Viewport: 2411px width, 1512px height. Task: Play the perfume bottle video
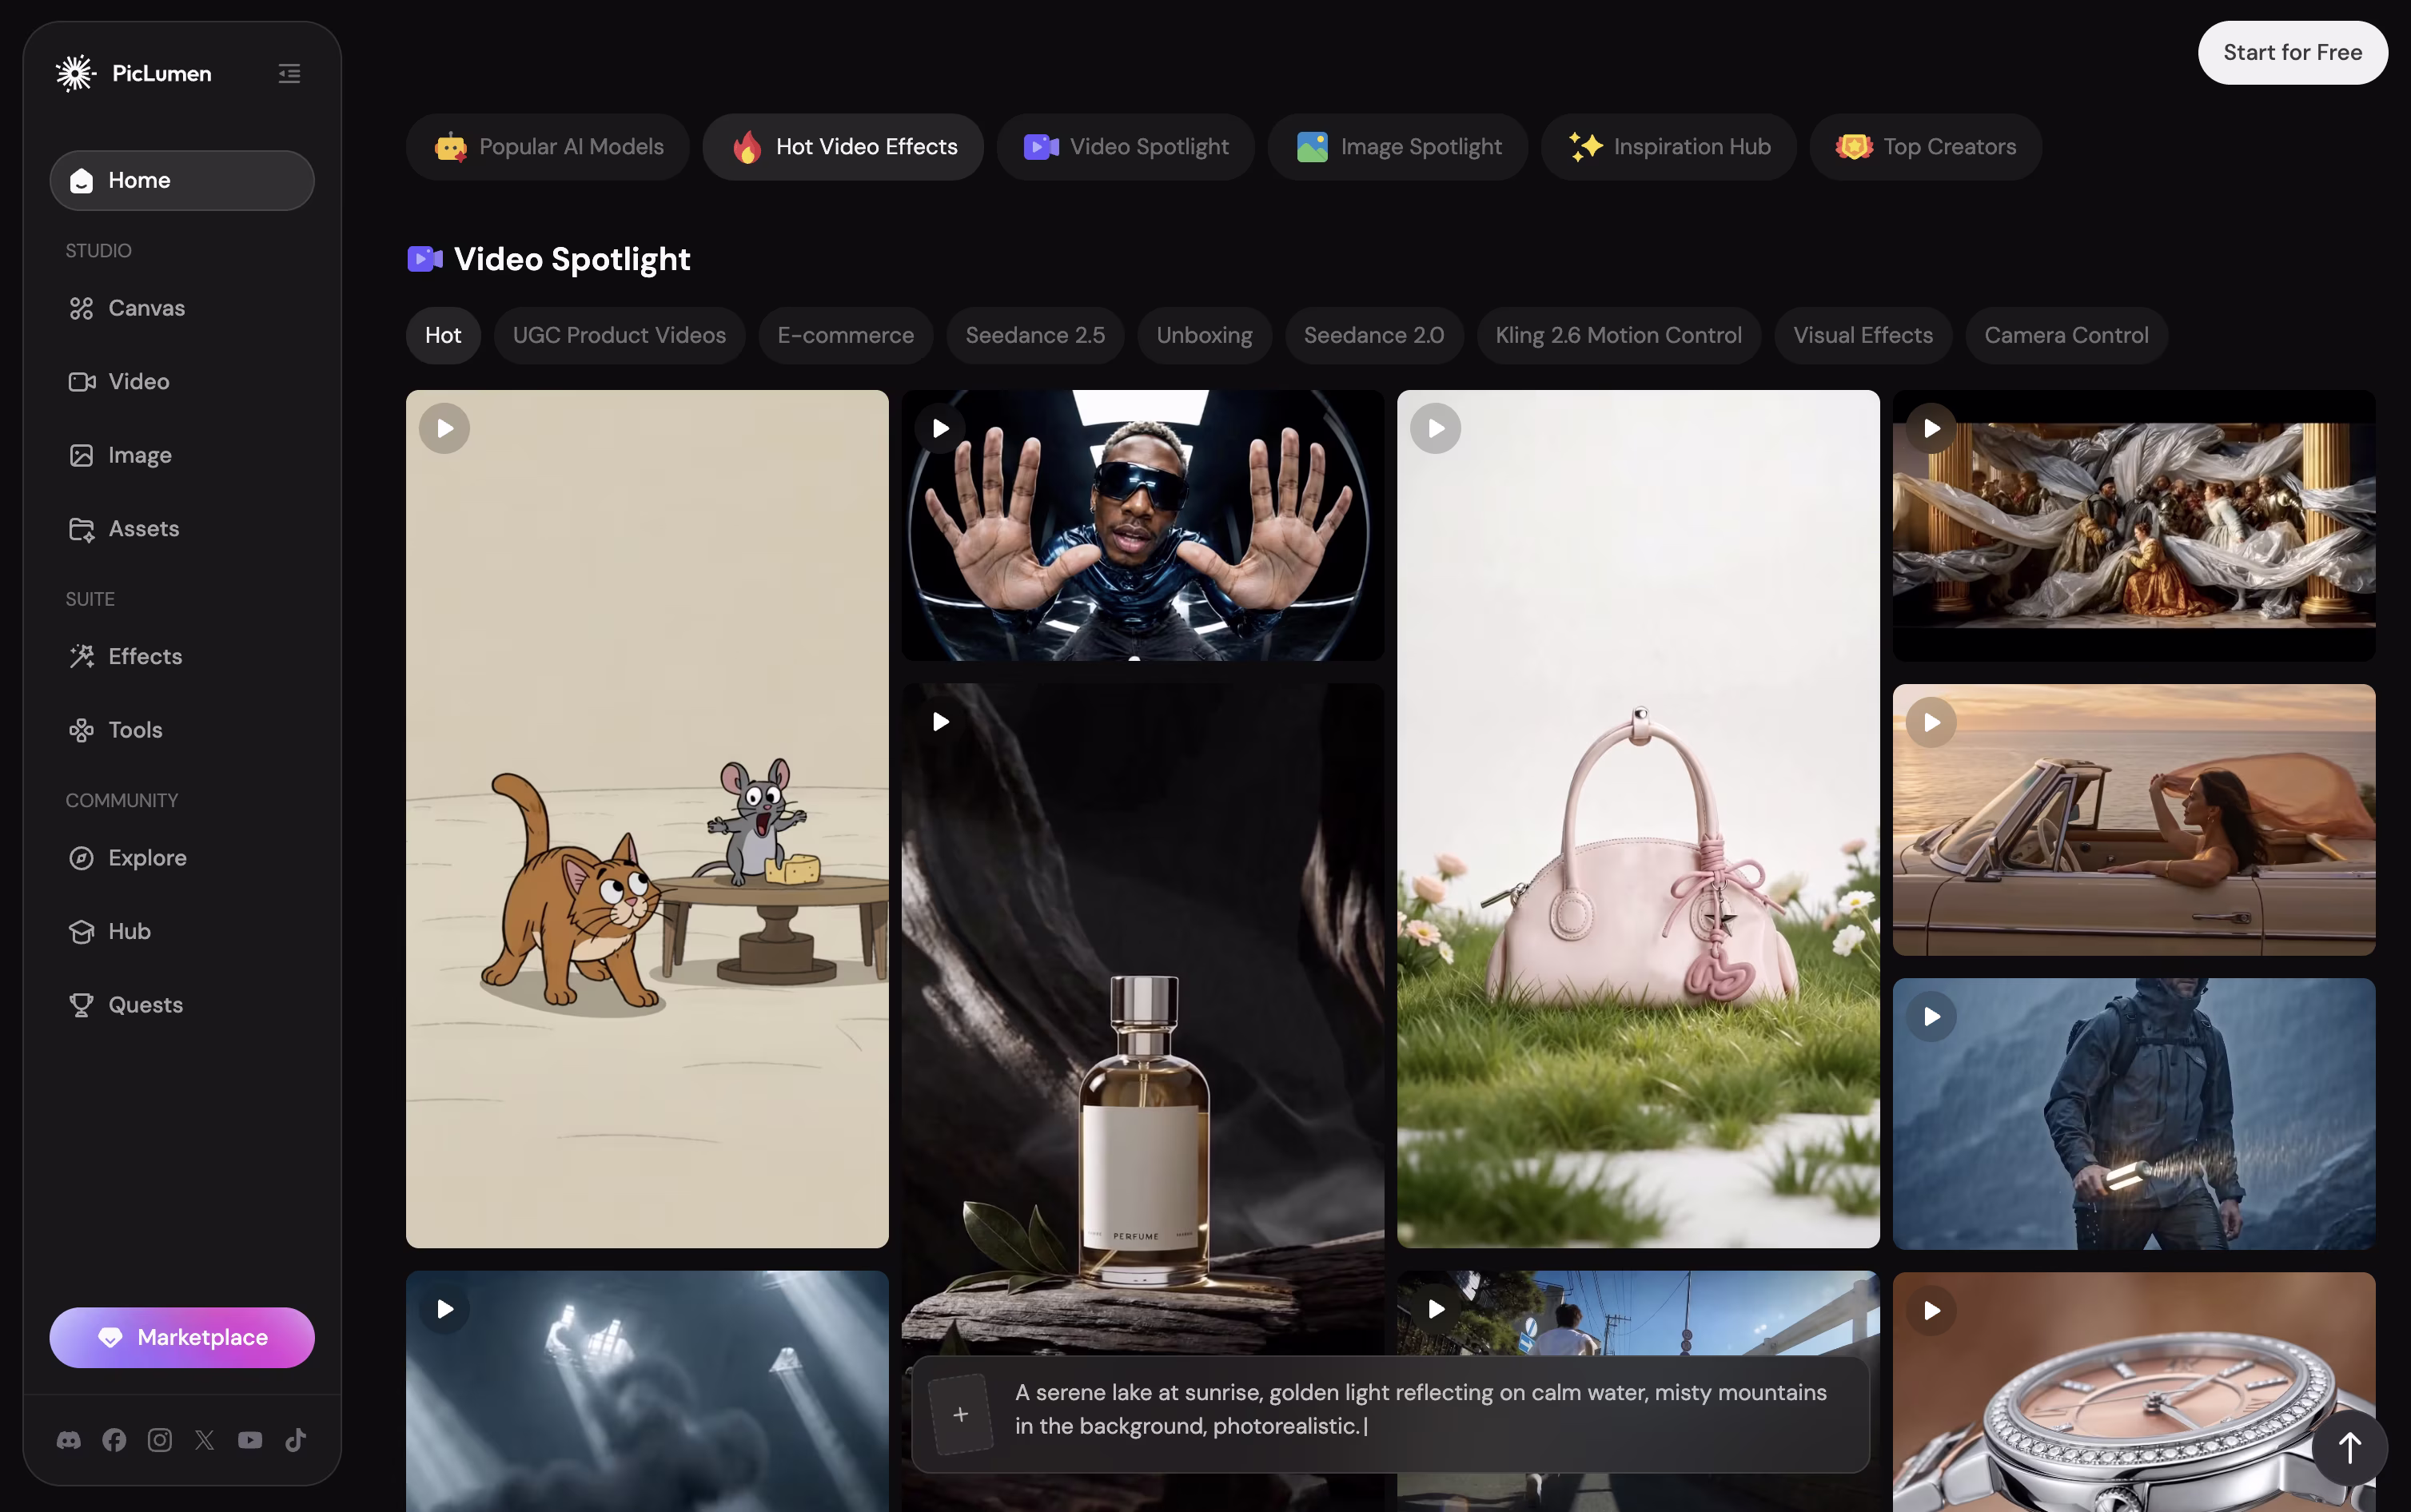(940, 722)
